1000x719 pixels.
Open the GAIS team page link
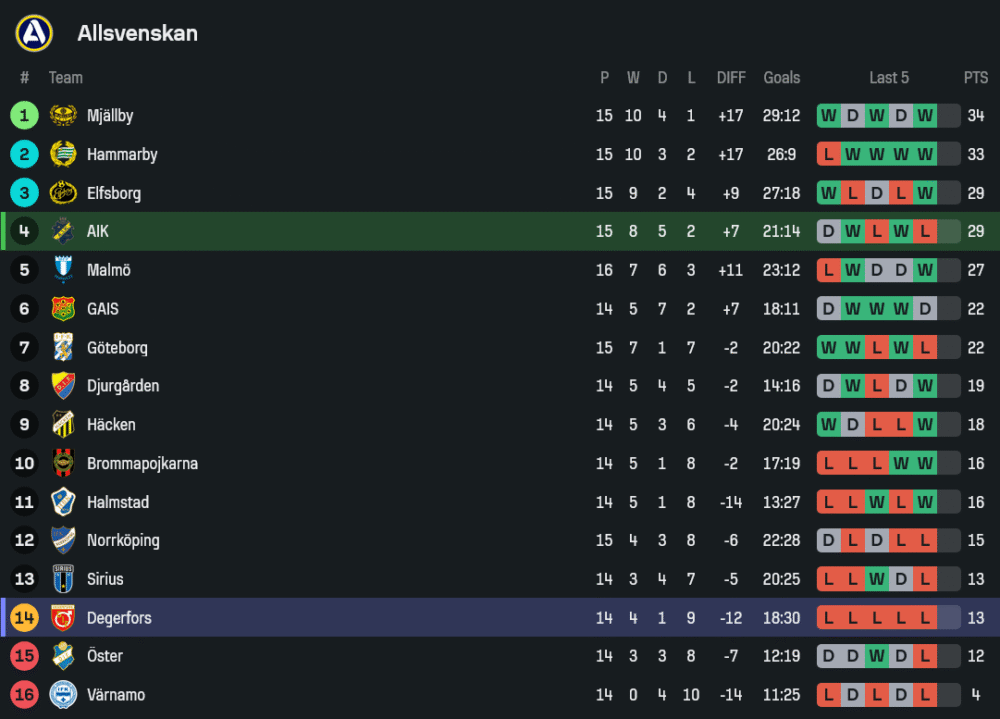coord(104,309)
